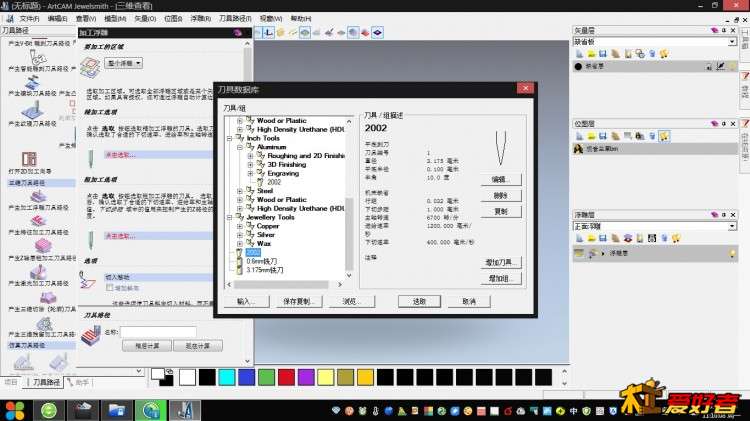Screen dimensions: 750x421
Task: Click the toolpath 名称 name input field
Action: pyautogui.click(x=158, y=332)
